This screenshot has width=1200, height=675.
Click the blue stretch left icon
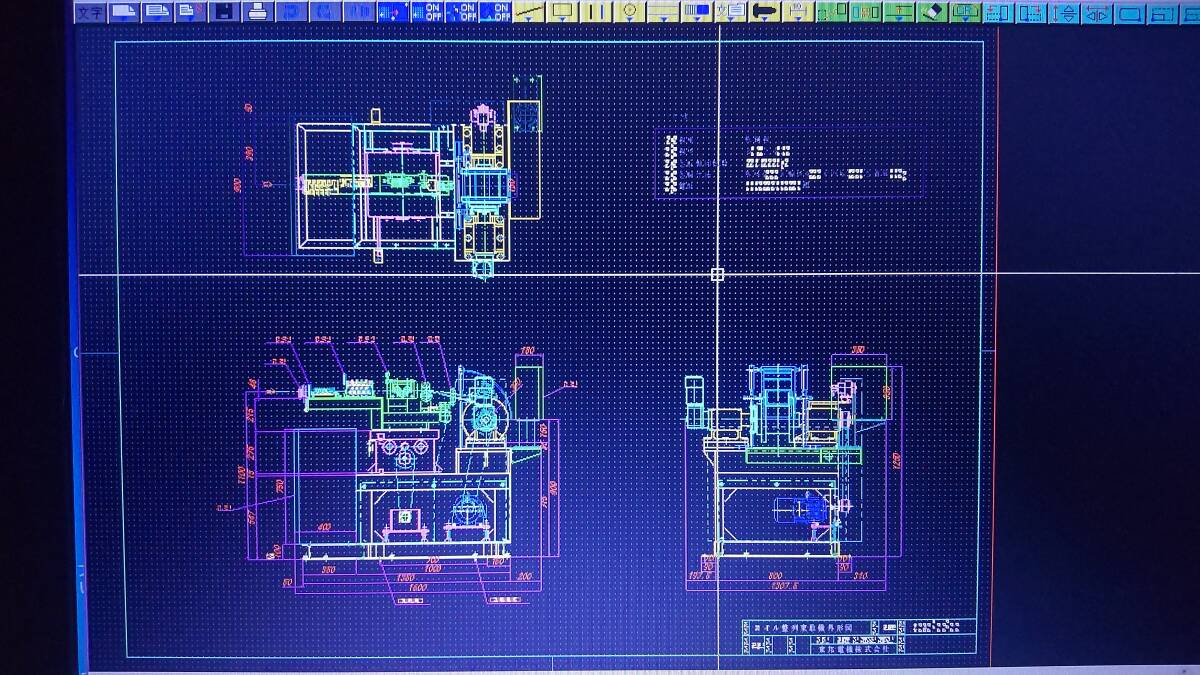998,12
